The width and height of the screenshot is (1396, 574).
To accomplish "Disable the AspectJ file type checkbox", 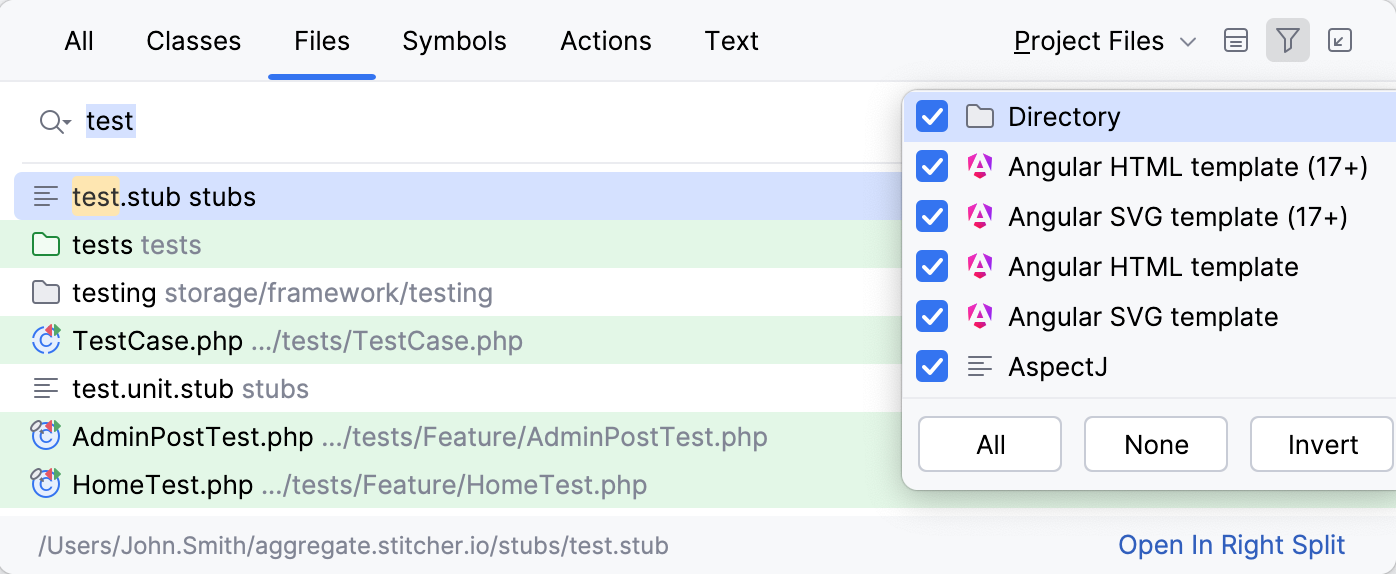I will [932, 367].
